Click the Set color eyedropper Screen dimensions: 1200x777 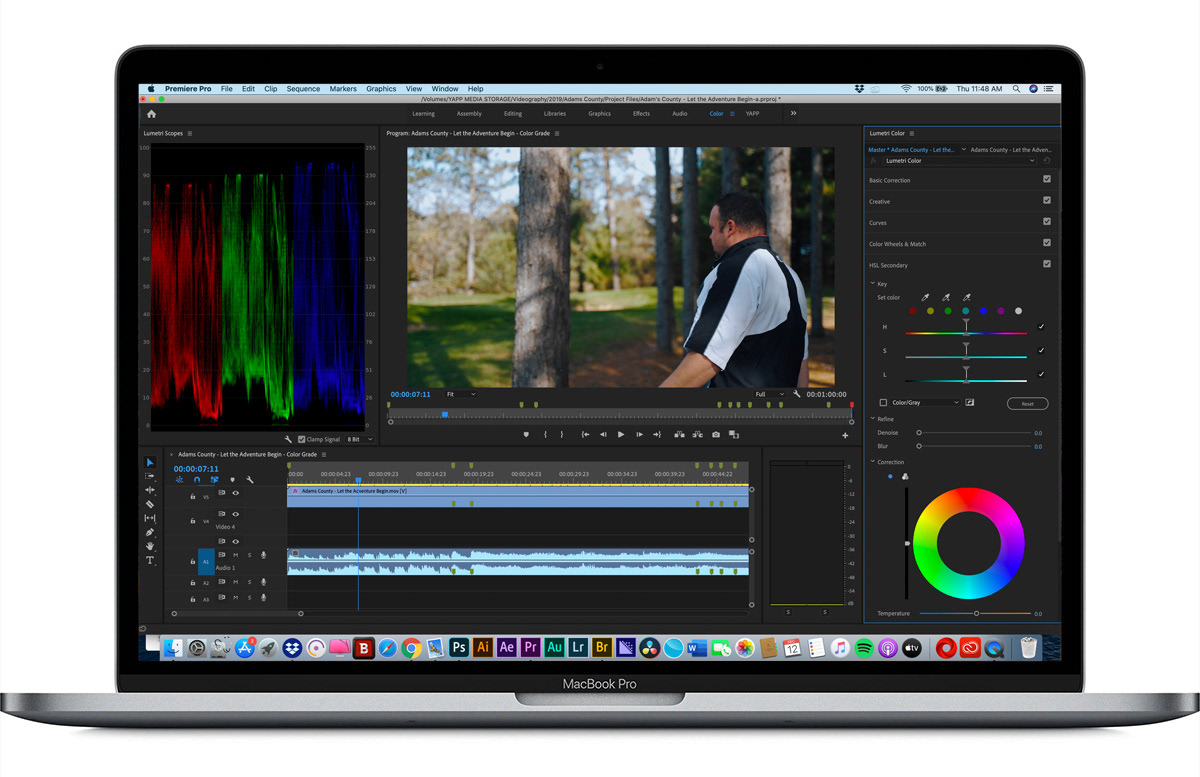925,297
